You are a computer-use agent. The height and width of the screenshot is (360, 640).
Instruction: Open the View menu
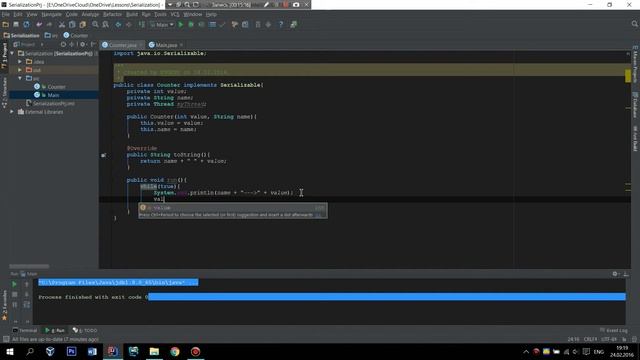coord(32,14)
